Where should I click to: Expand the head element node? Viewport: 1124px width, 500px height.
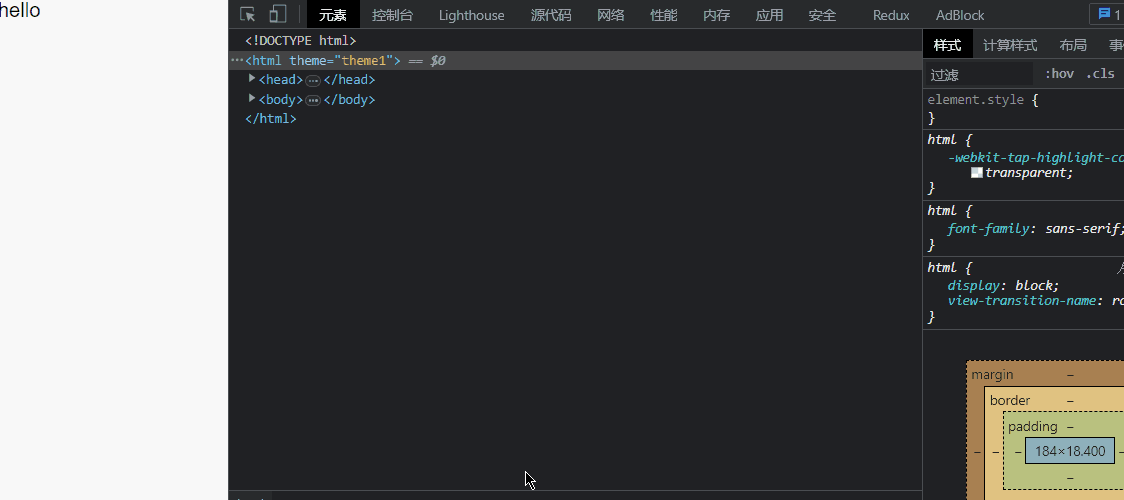click(x=252, y=78)
